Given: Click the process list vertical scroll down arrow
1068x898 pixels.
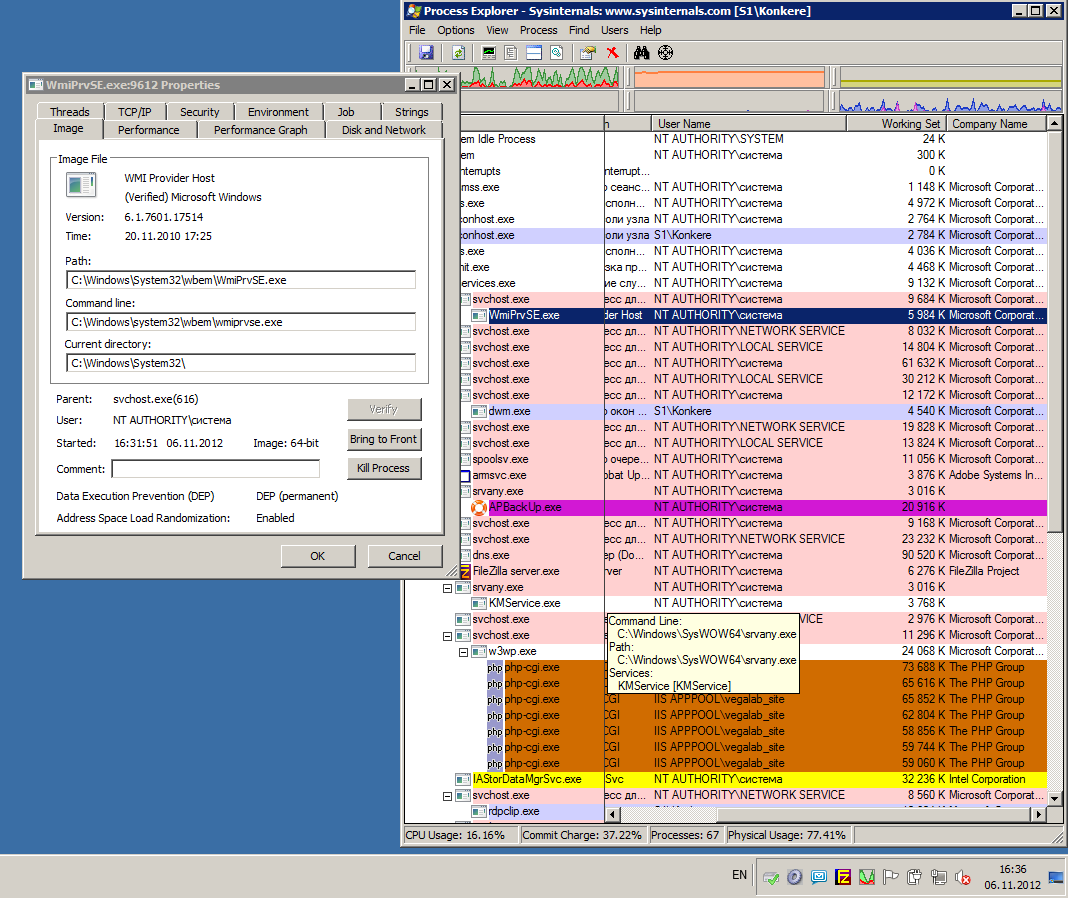Looking at the screenshot, I should click(x=1054, y=798).
